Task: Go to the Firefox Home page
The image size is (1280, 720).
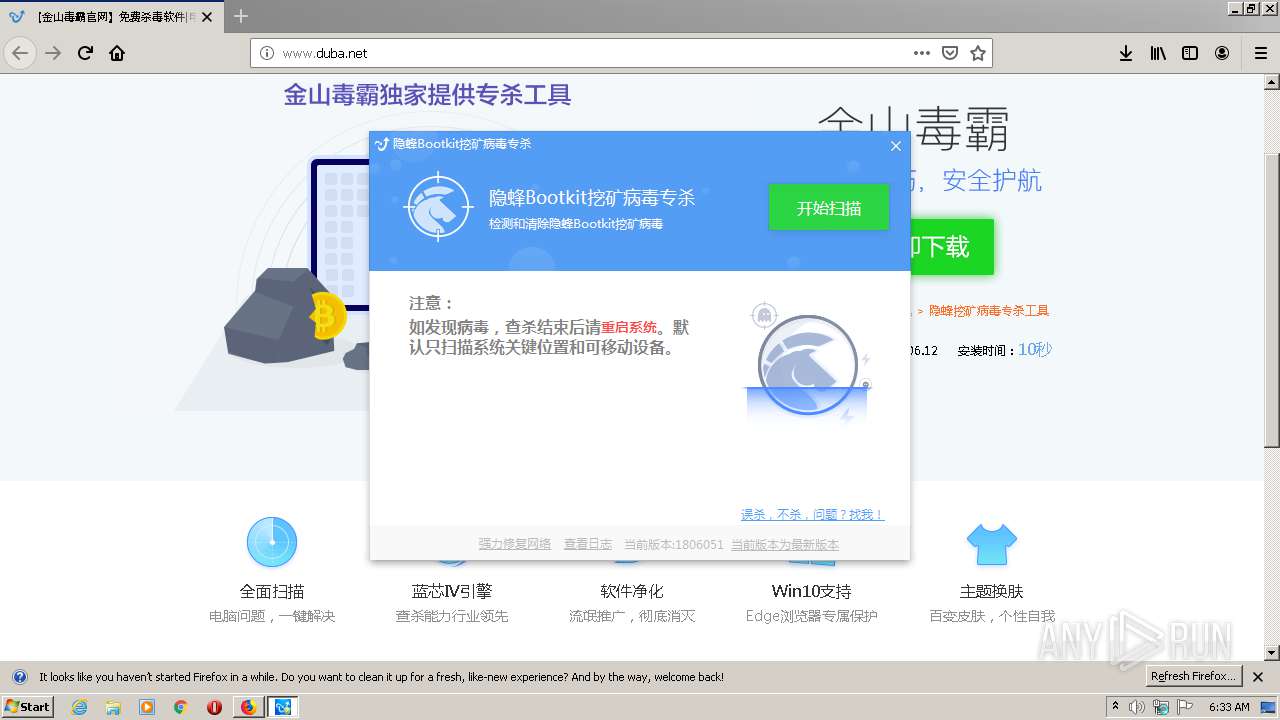Action: 117,53
